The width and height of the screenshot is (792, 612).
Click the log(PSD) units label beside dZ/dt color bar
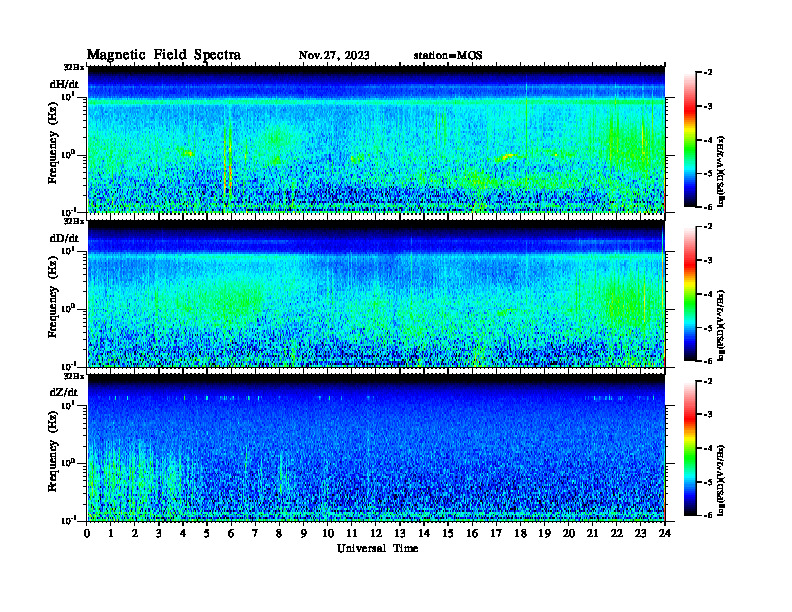pyautogui.click(x=721, y=480)
